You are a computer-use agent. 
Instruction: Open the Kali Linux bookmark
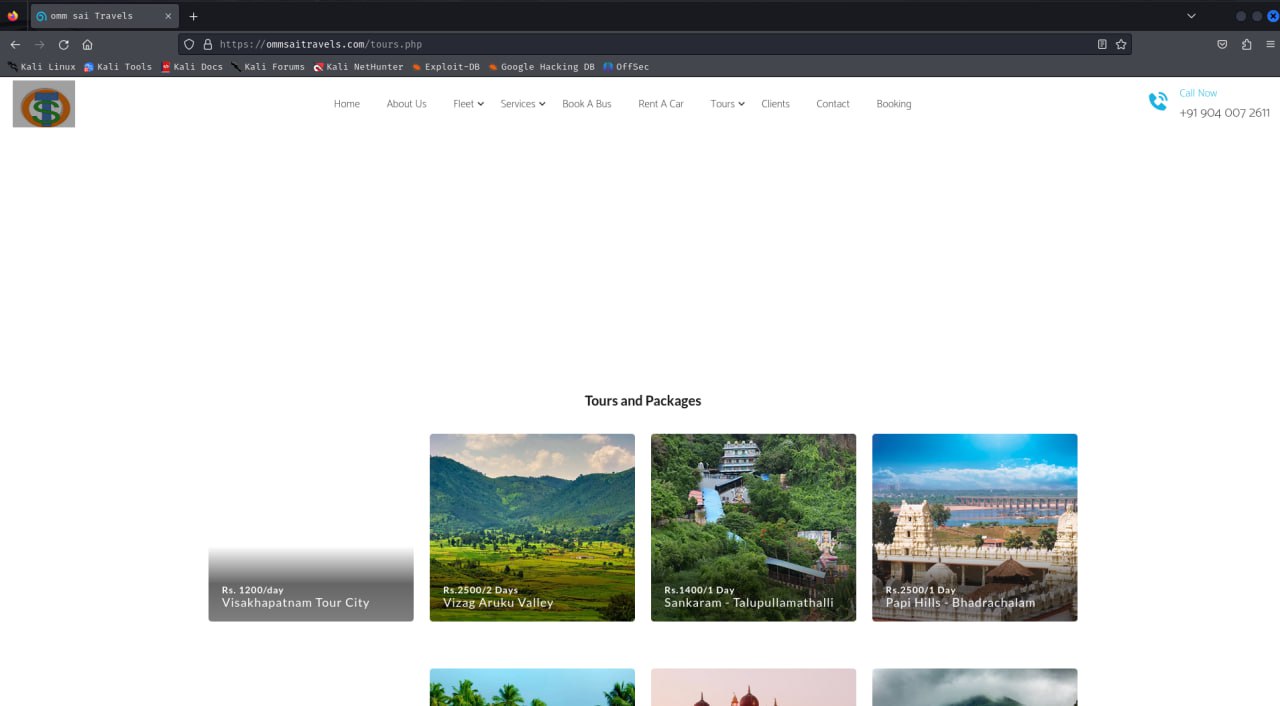[42, 67]
